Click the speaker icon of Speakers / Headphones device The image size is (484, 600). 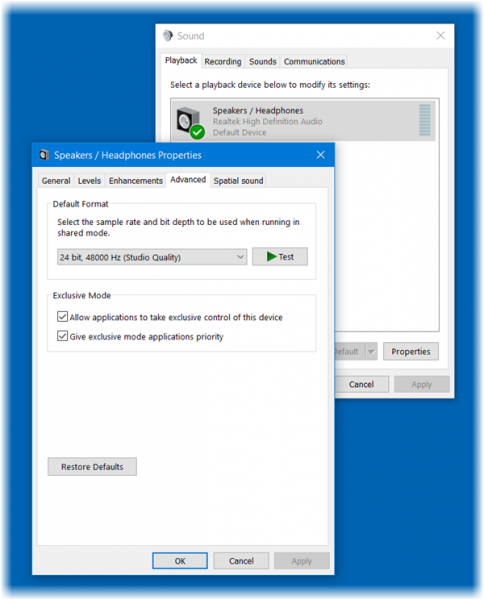coord(188,121)
